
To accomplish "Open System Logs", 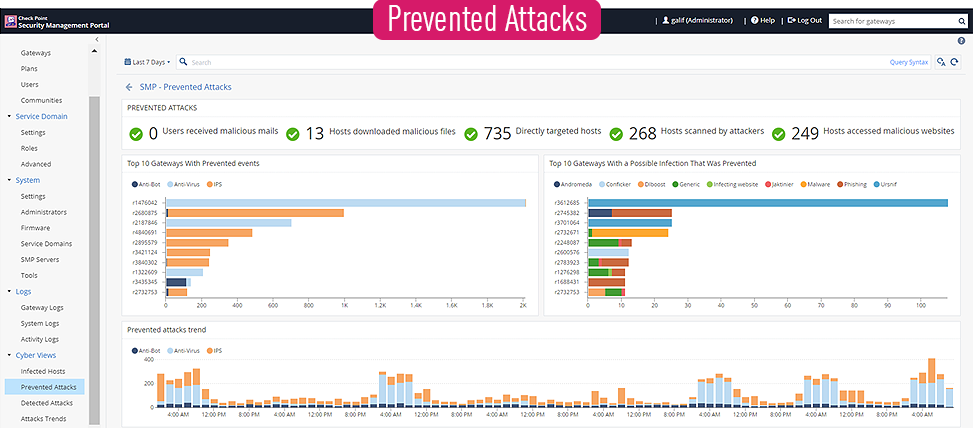I will tap(40, 323).
